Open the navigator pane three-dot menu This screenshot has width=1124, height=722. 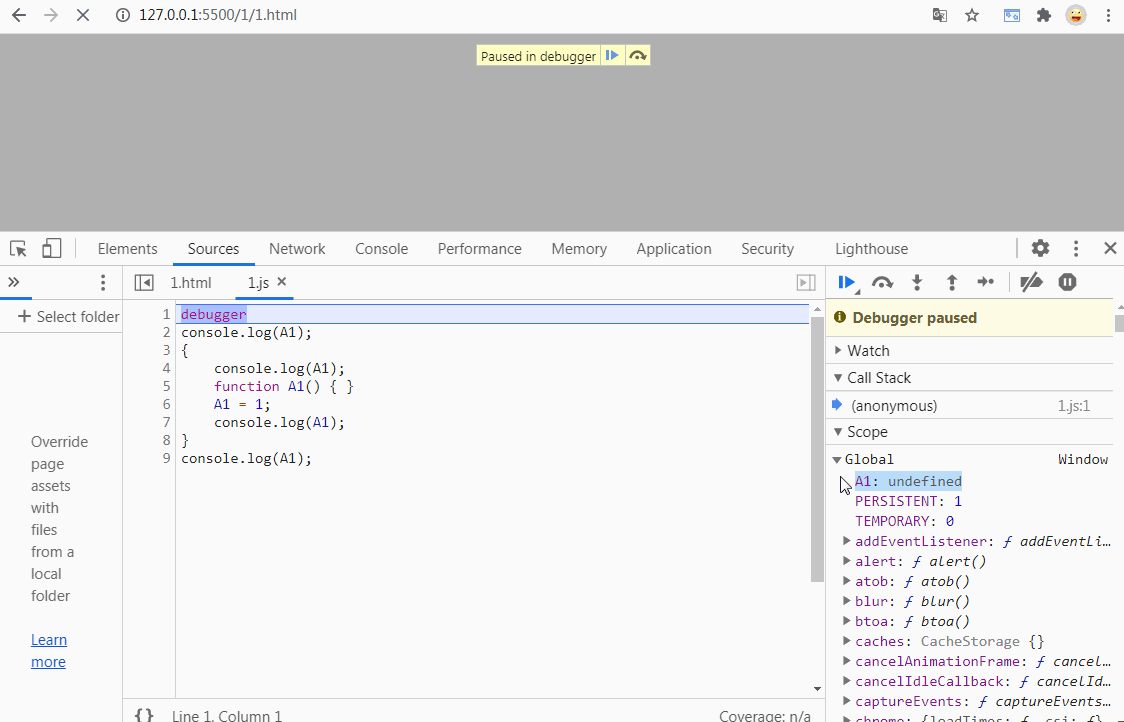[103, 282]
